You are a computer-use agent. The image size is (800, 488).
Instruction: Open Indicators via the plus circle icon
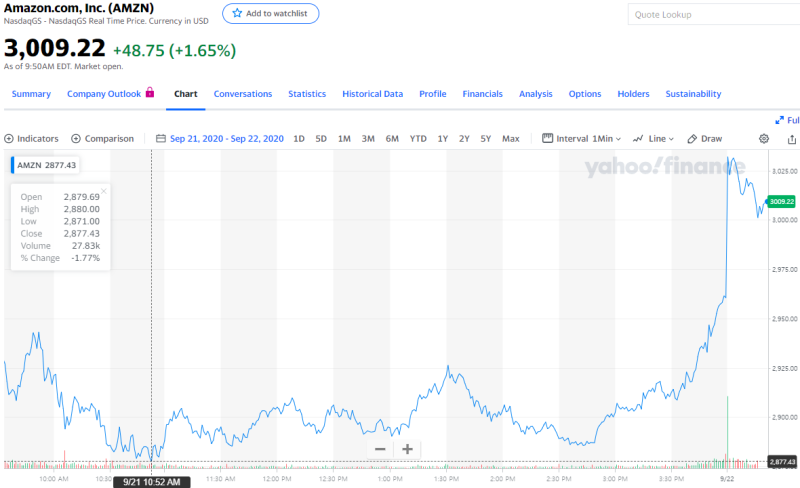[x=9, y=139]
